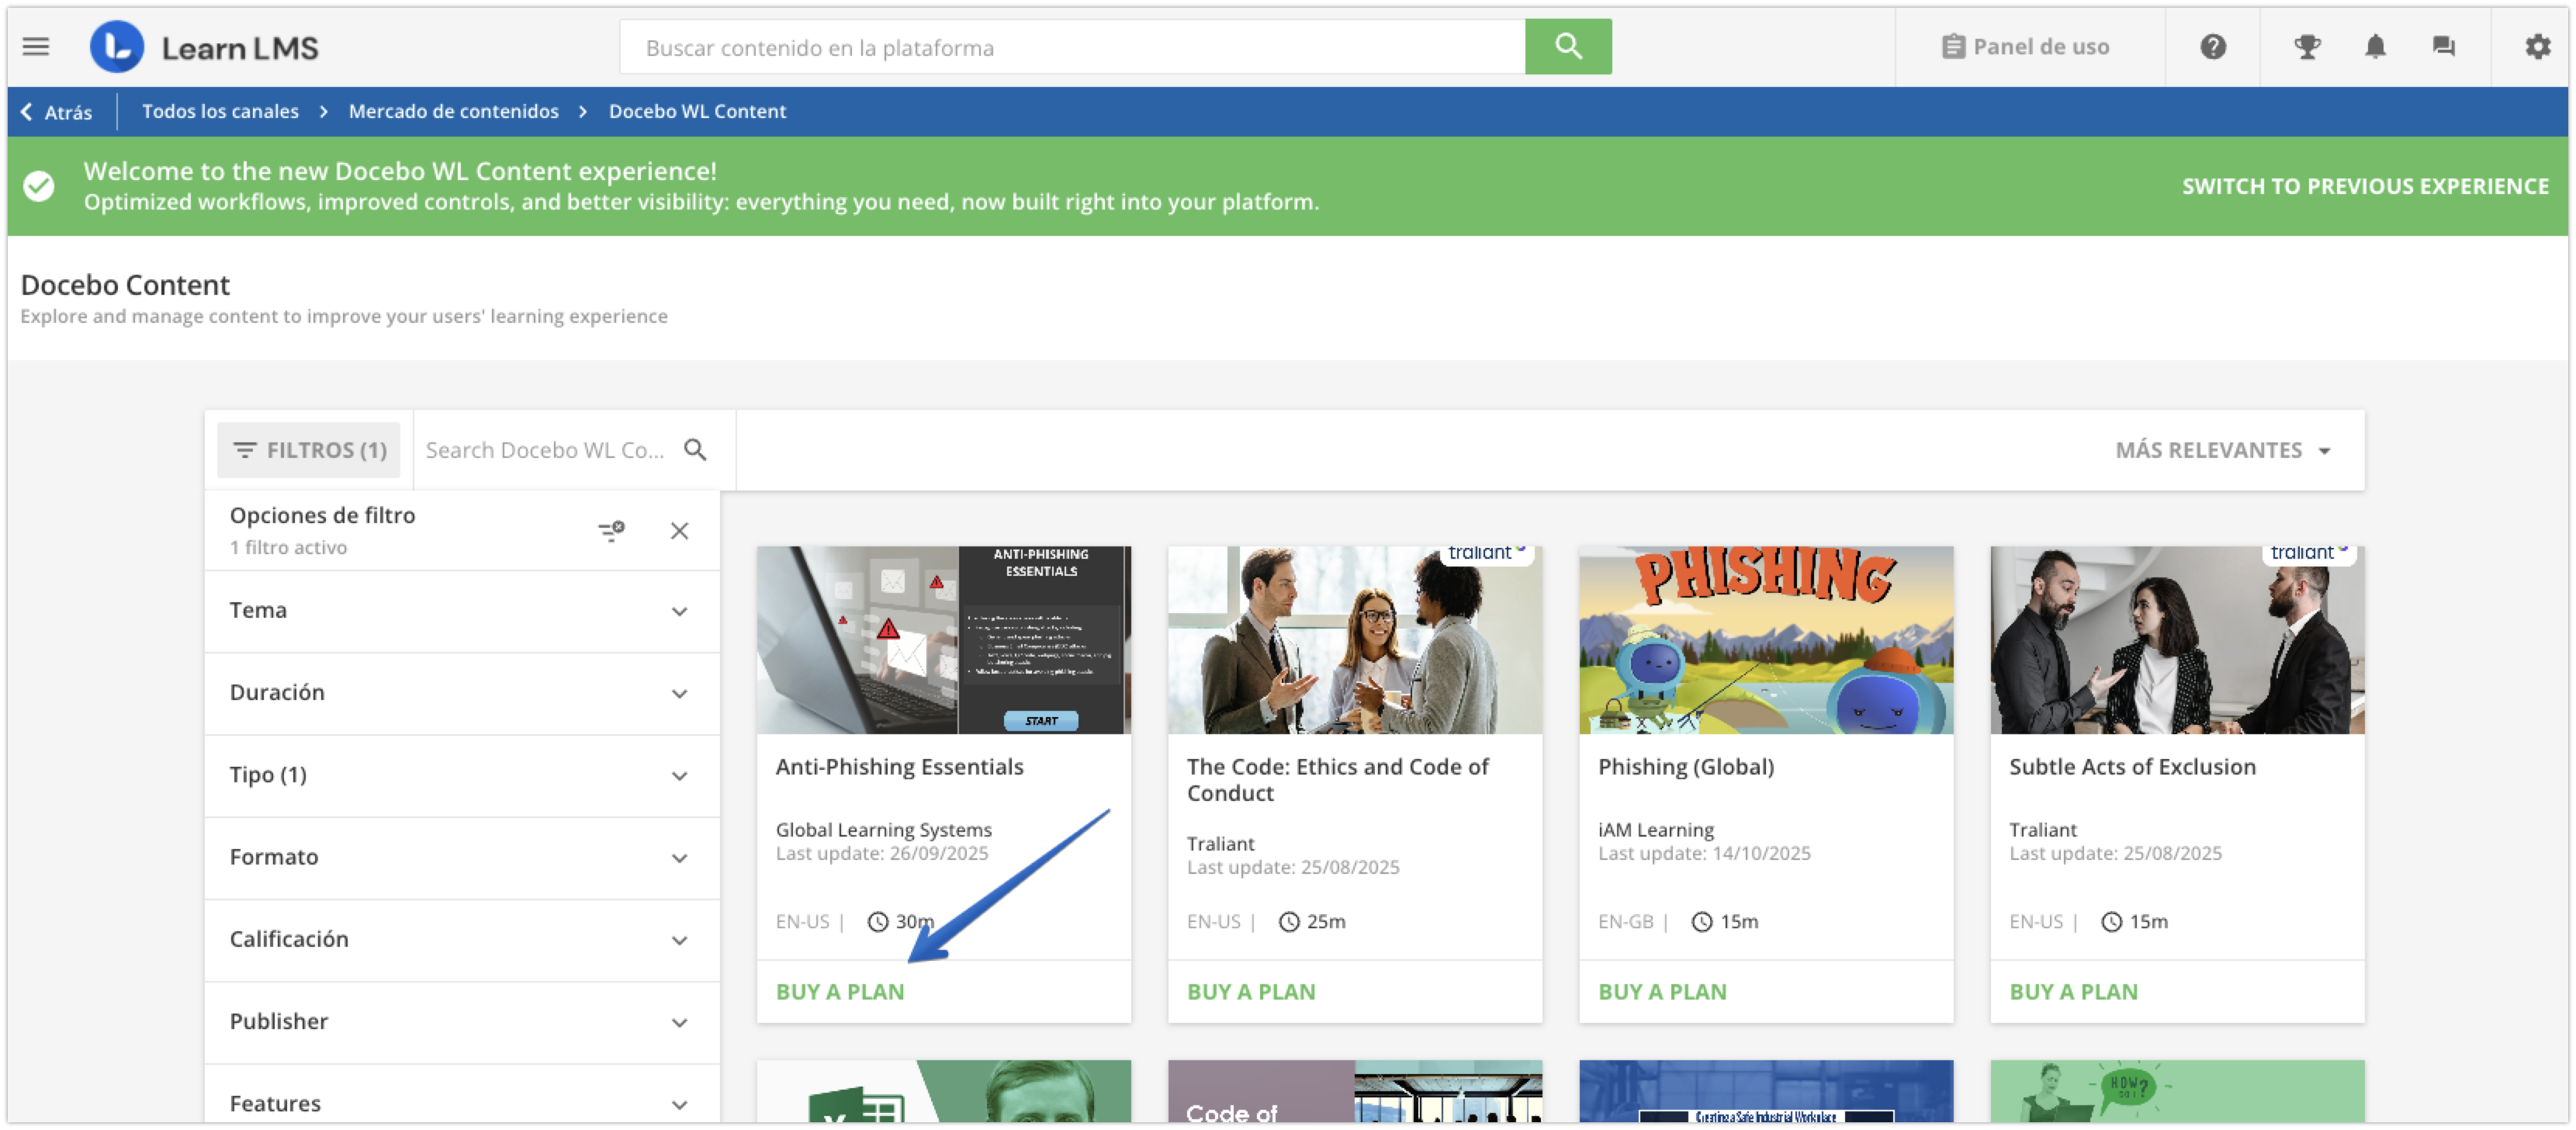
Task: Open the notifications bell
Action: (x=2375, y=46)
